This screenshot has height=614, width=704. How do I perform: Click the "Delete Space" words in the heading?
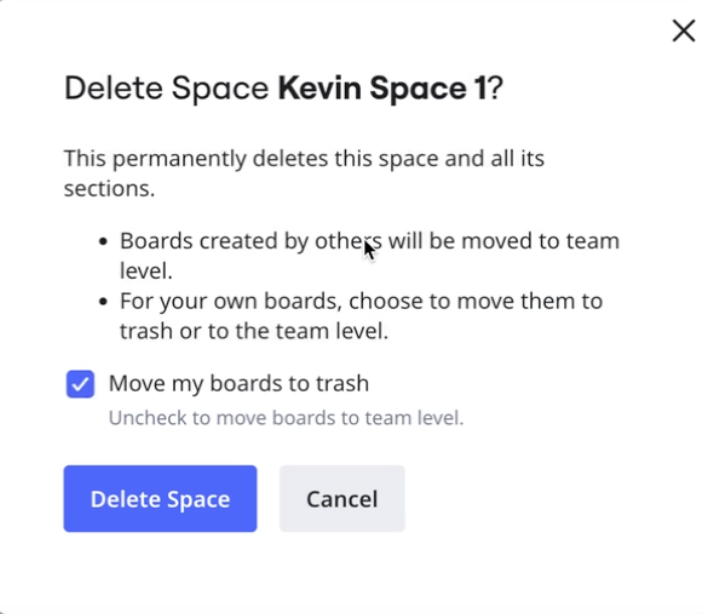[167, 88]
